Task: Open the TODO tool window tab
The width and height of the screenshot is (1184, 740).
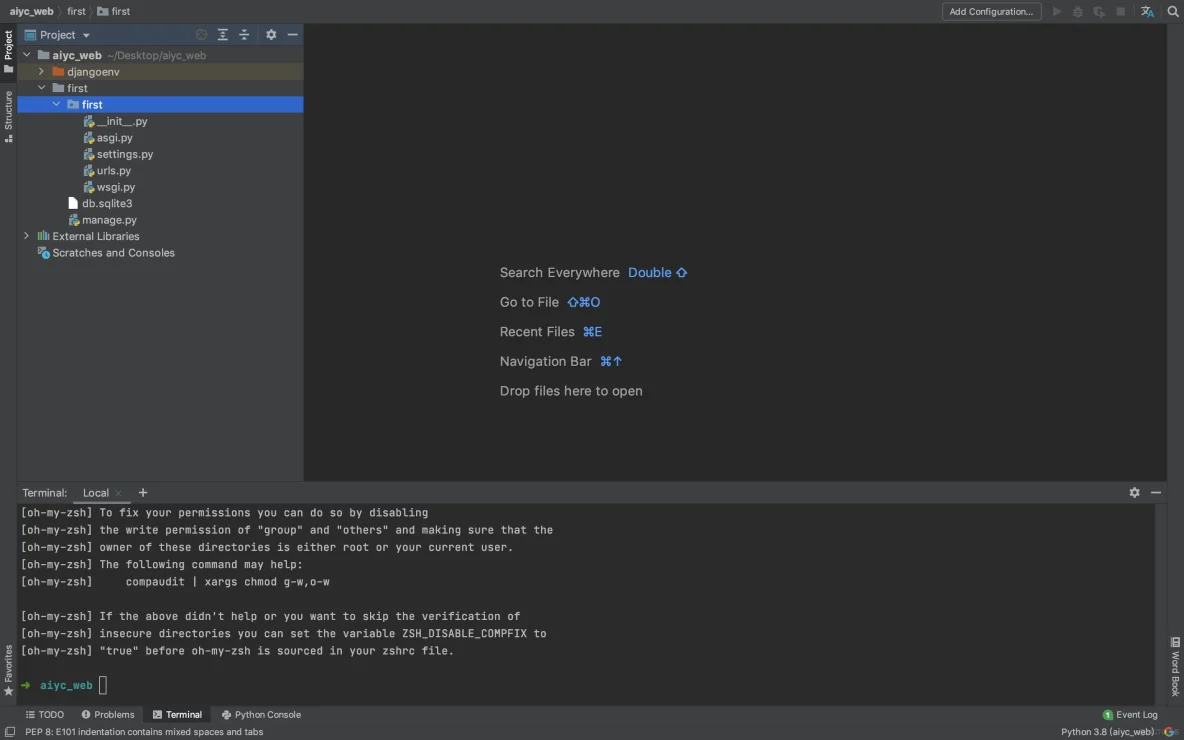Action: (x=45, y=714)
